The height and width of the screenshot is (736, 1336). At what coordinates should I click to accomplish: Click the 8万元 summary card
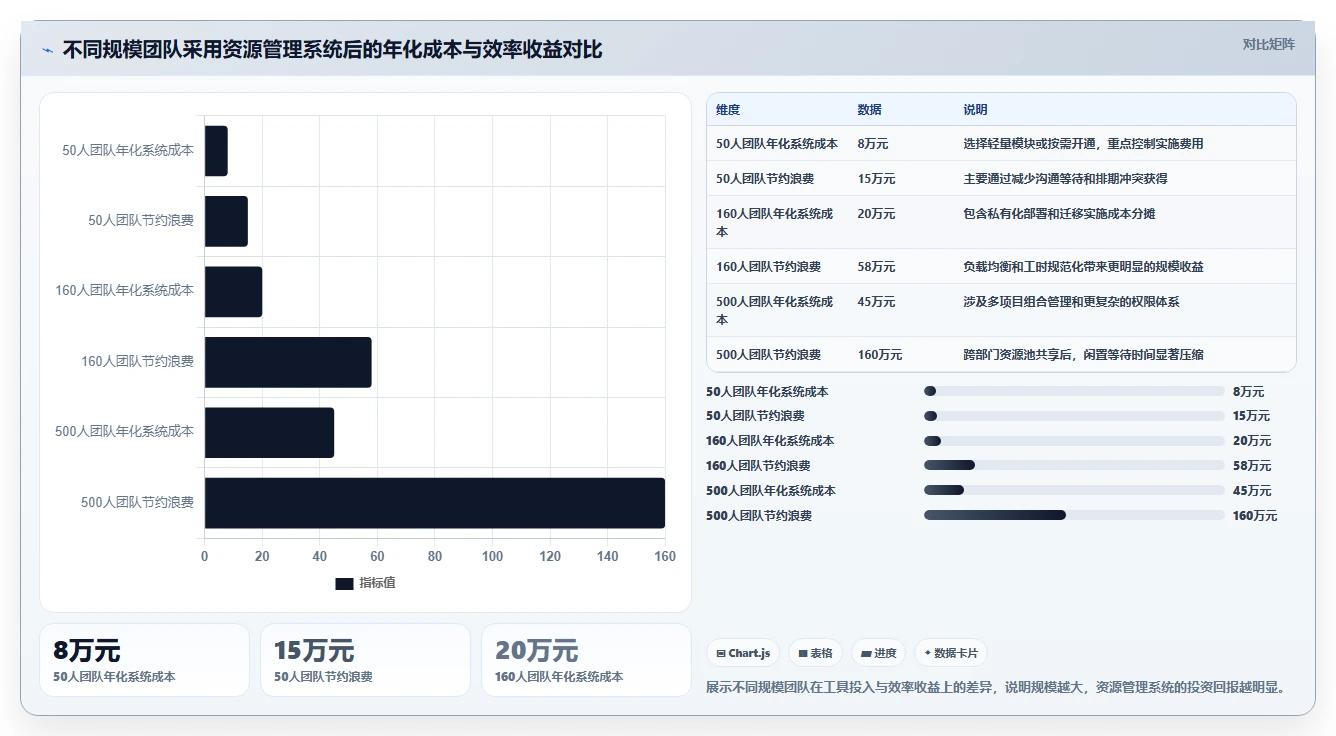pyautogui.click(x=144, y=660)
